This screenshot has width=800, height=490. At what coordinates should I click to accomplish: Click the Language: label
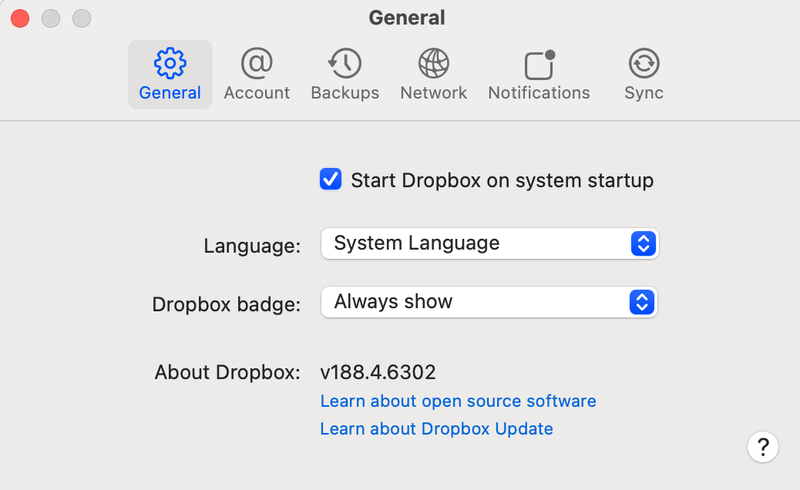point(252,246)
